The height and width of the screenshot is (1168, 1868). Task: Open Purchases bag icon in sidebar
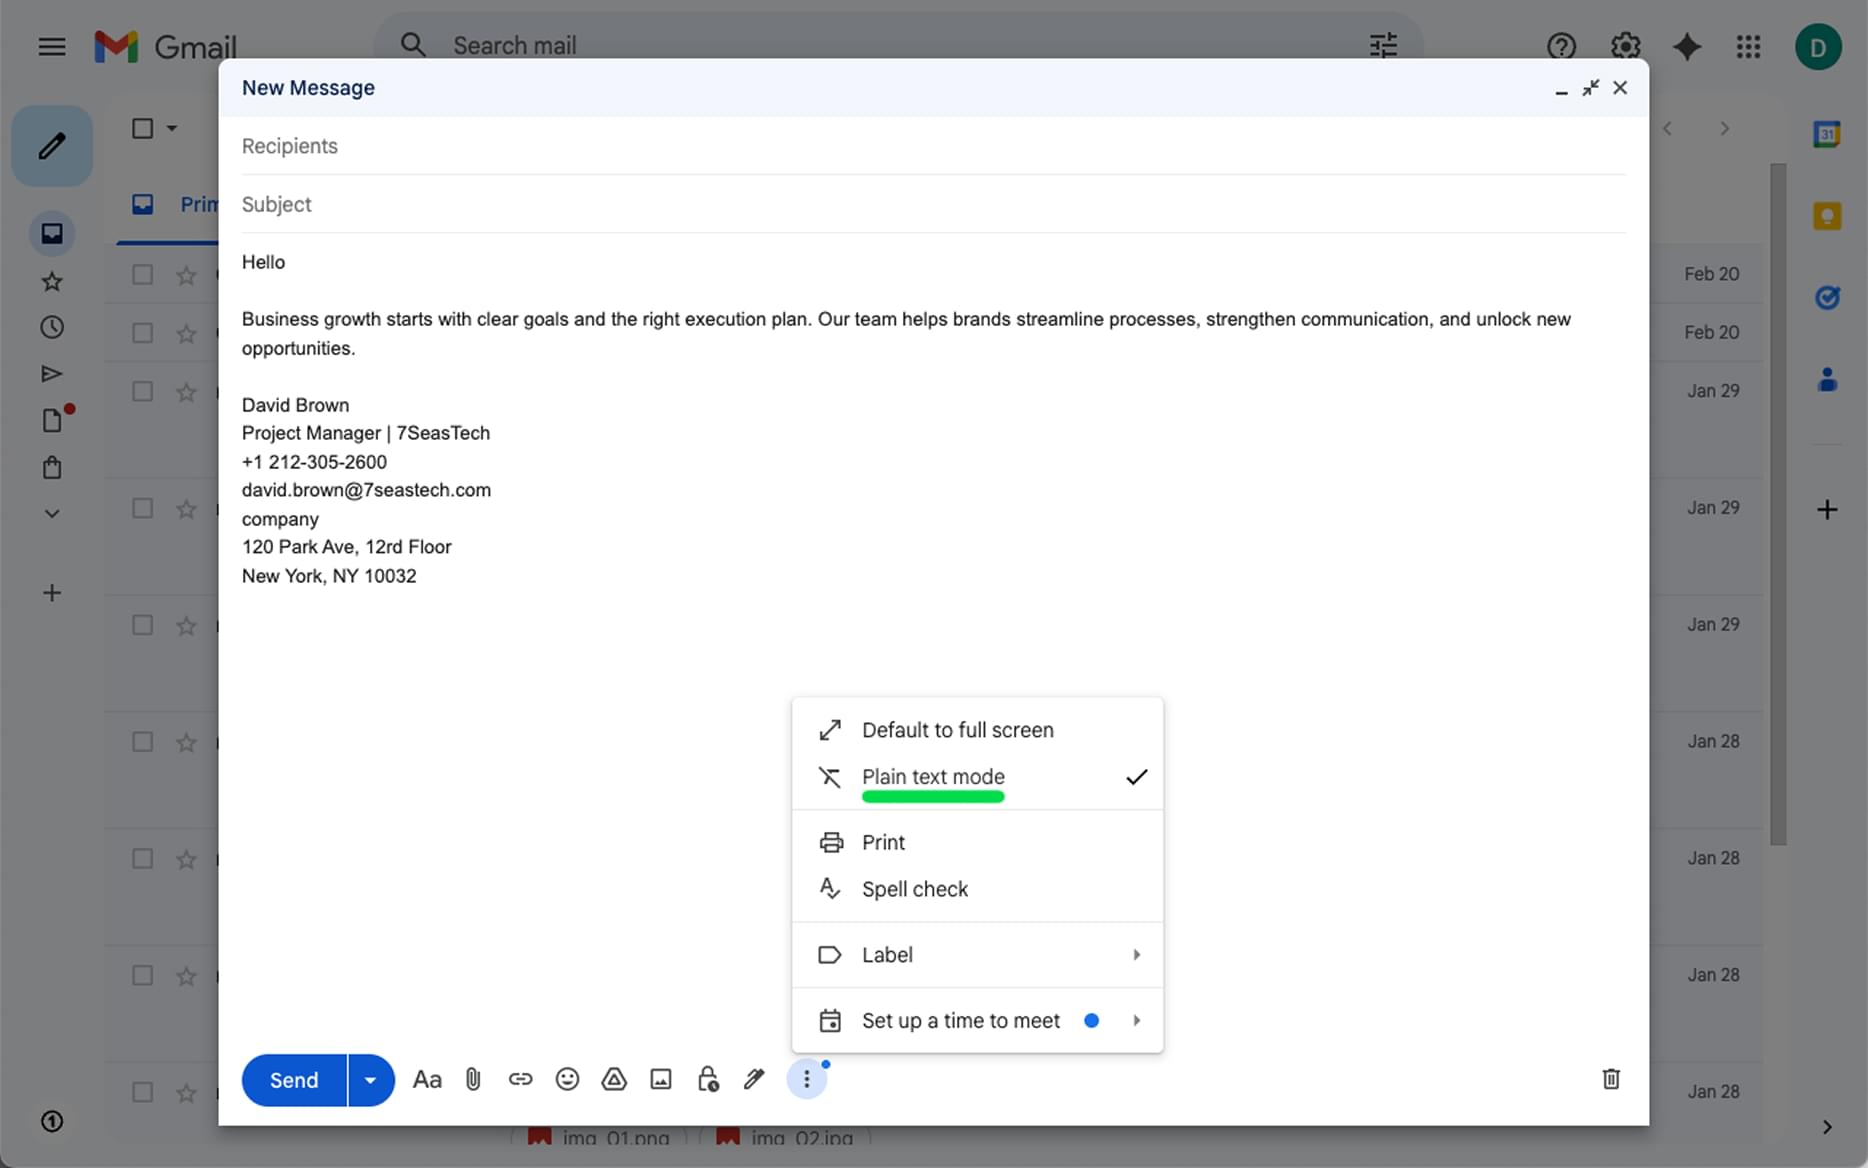click(52, 467)
